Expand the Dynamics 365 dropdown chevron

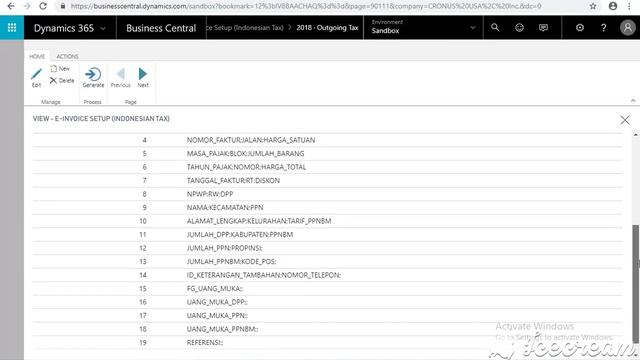103,28
